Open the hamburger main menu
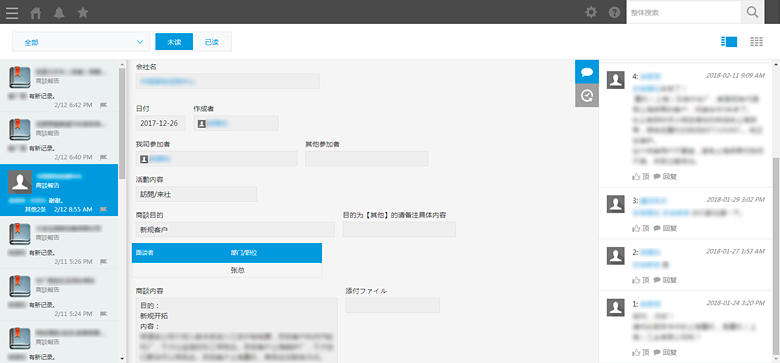 (x=12, y=13)
